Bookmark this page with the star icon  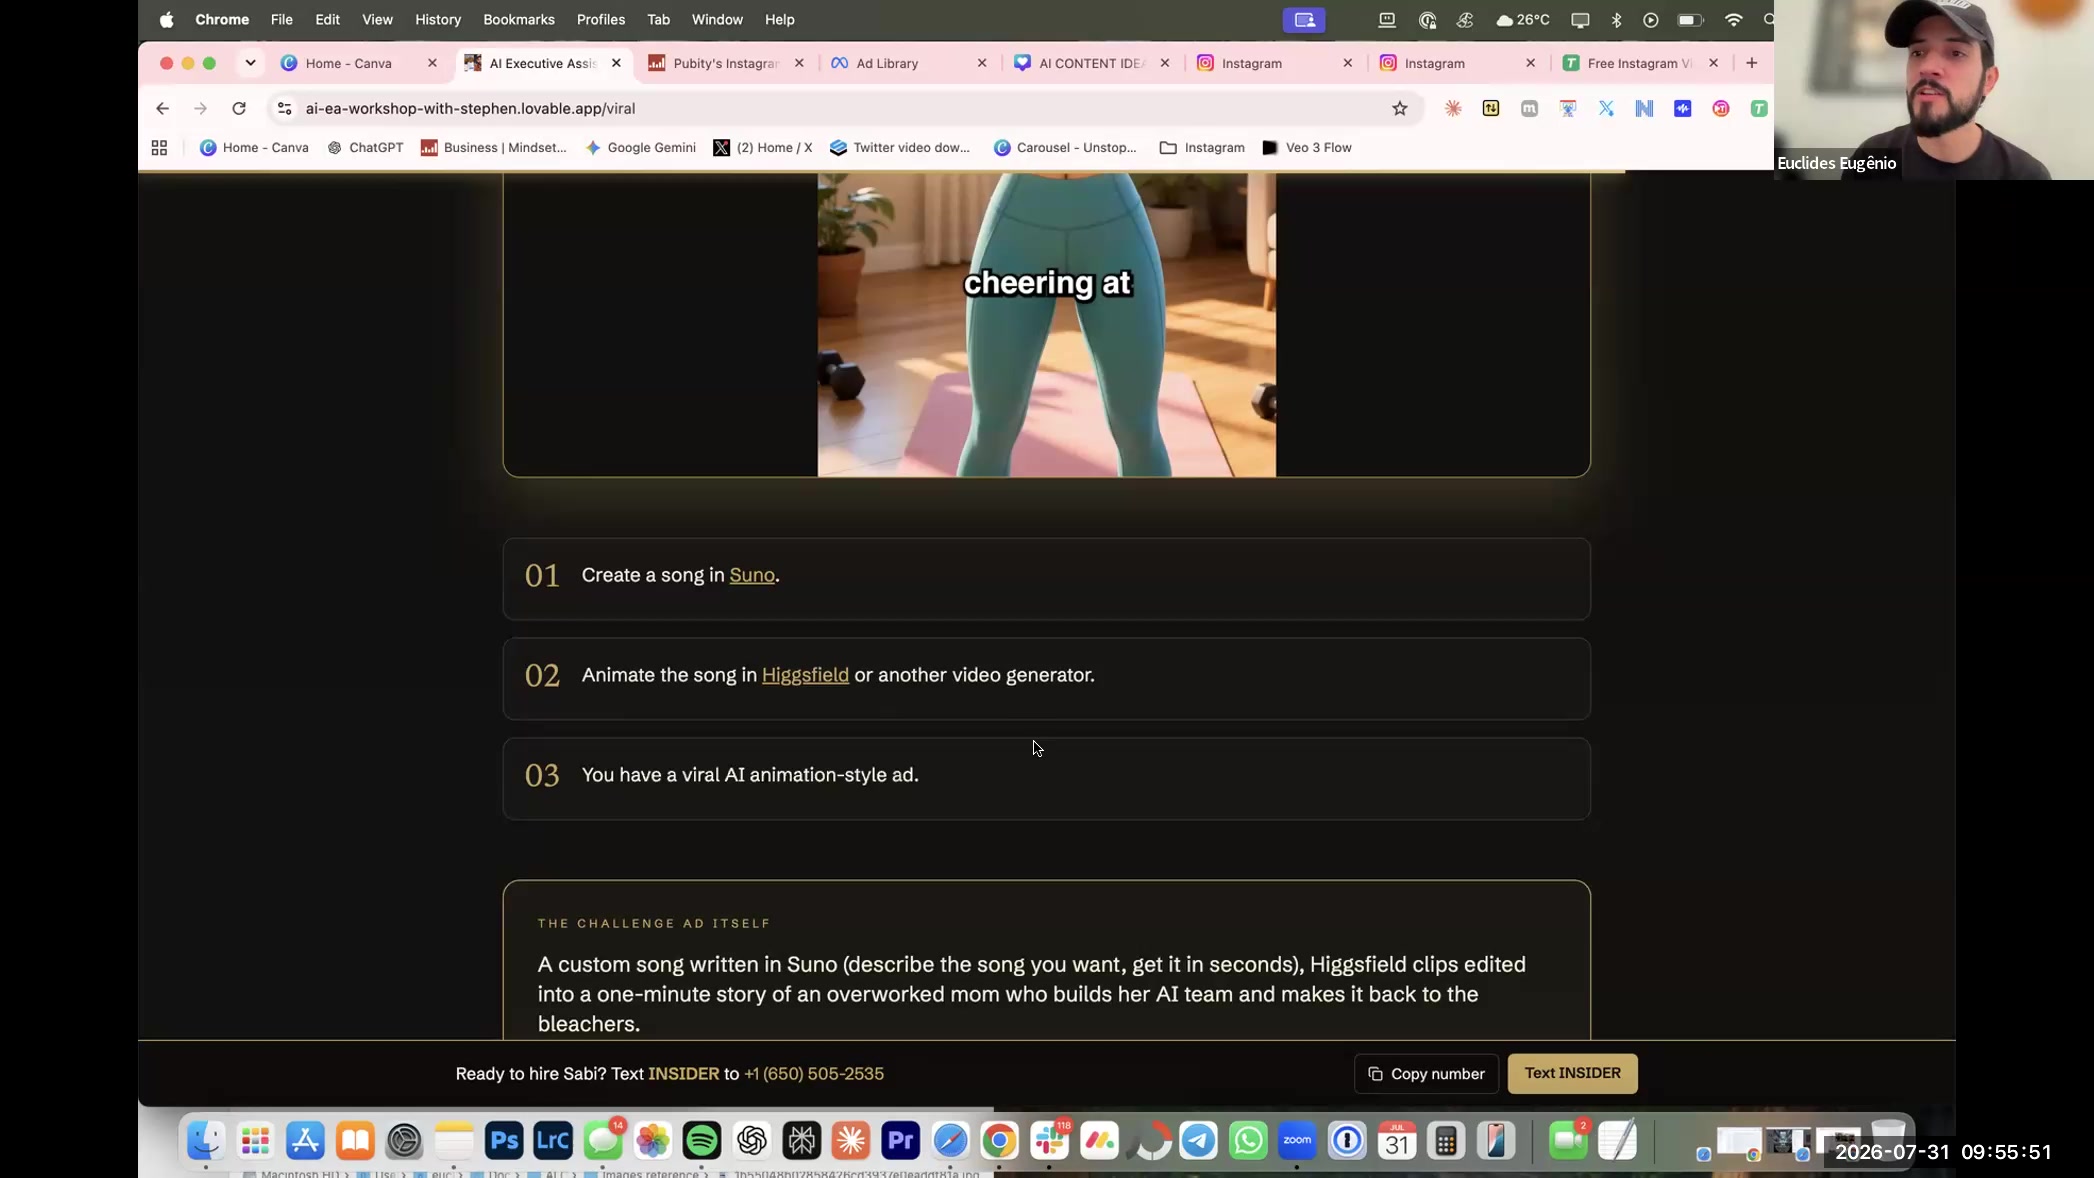click(1400, 109)
